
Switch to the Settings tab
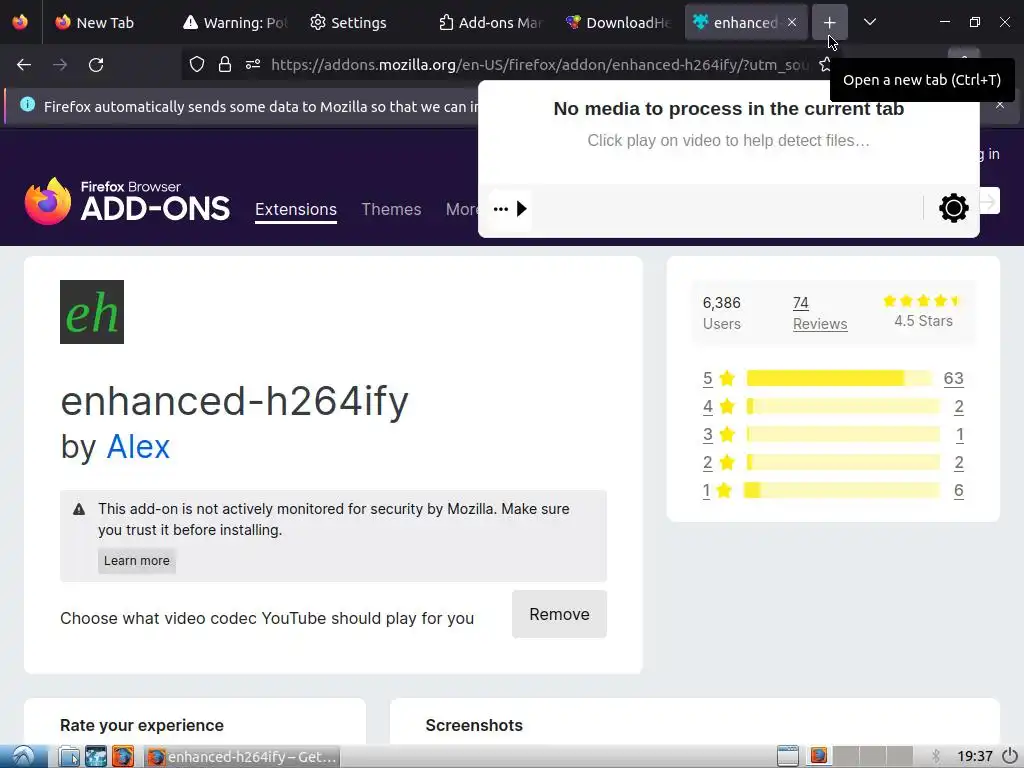[x=358, y=22]
